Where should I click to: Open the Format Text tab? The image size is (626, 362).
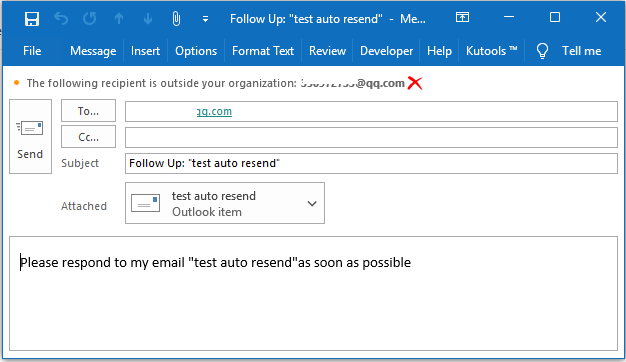[263, 51]
